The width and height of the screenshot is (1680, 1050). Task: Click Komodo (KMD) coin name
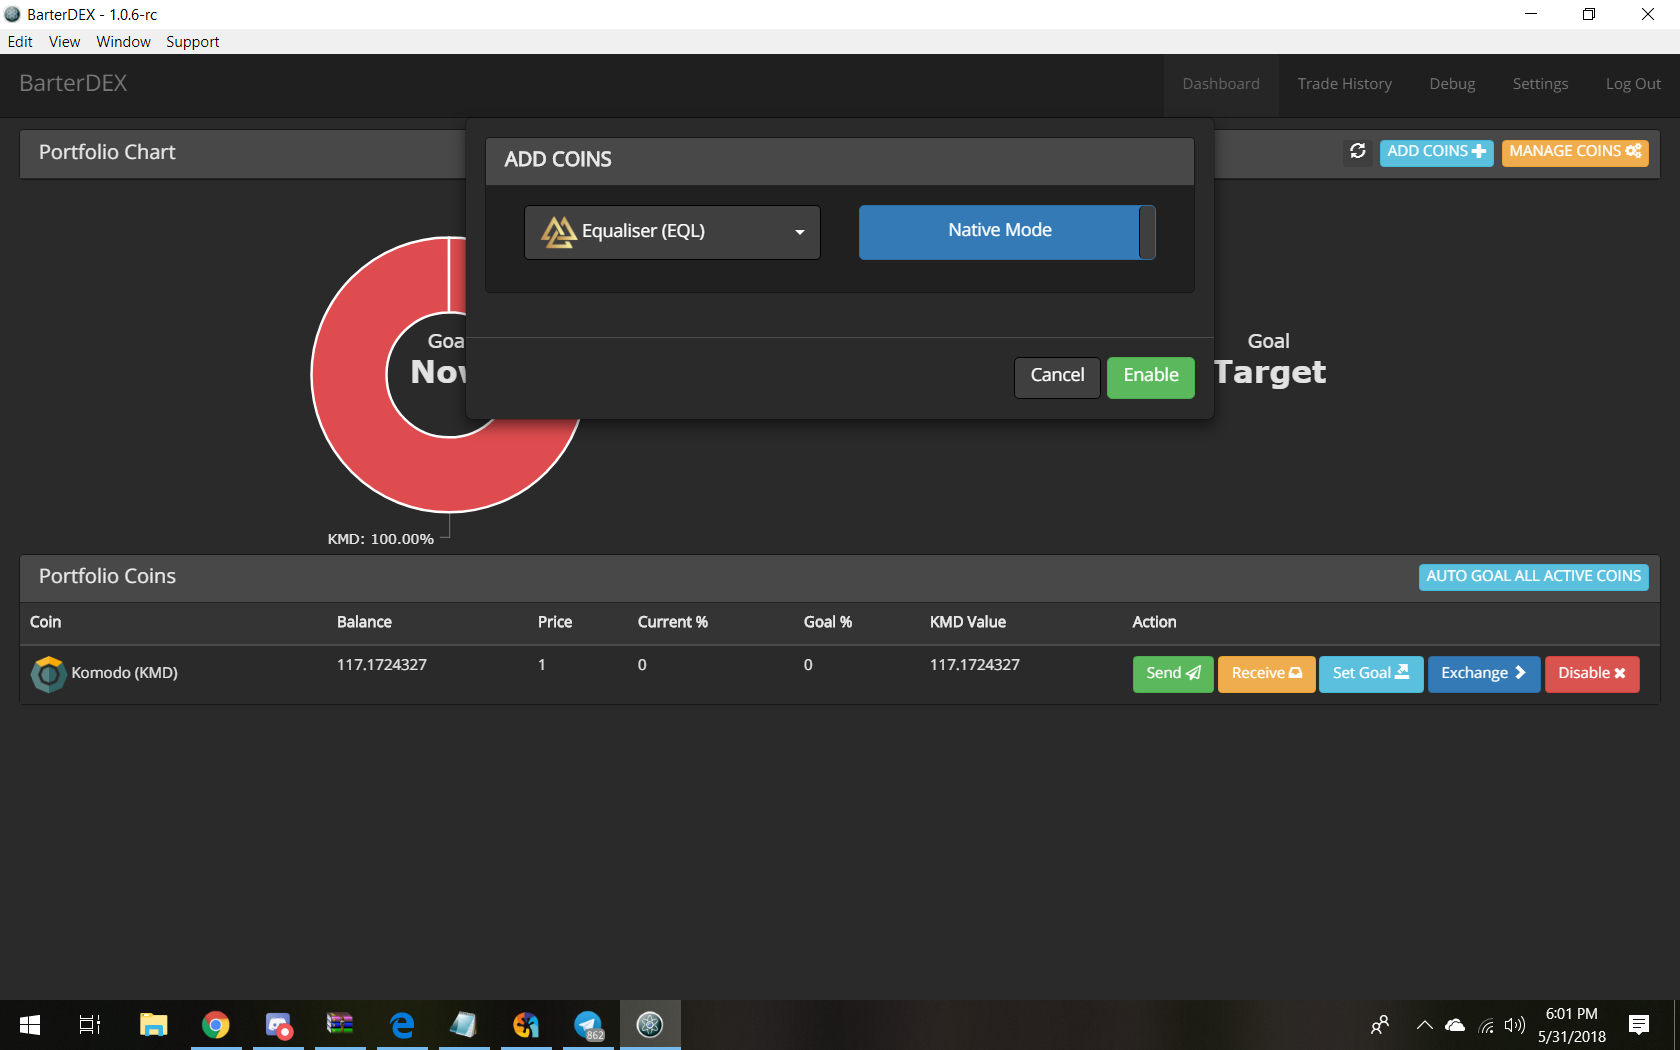tap(124, 673)
